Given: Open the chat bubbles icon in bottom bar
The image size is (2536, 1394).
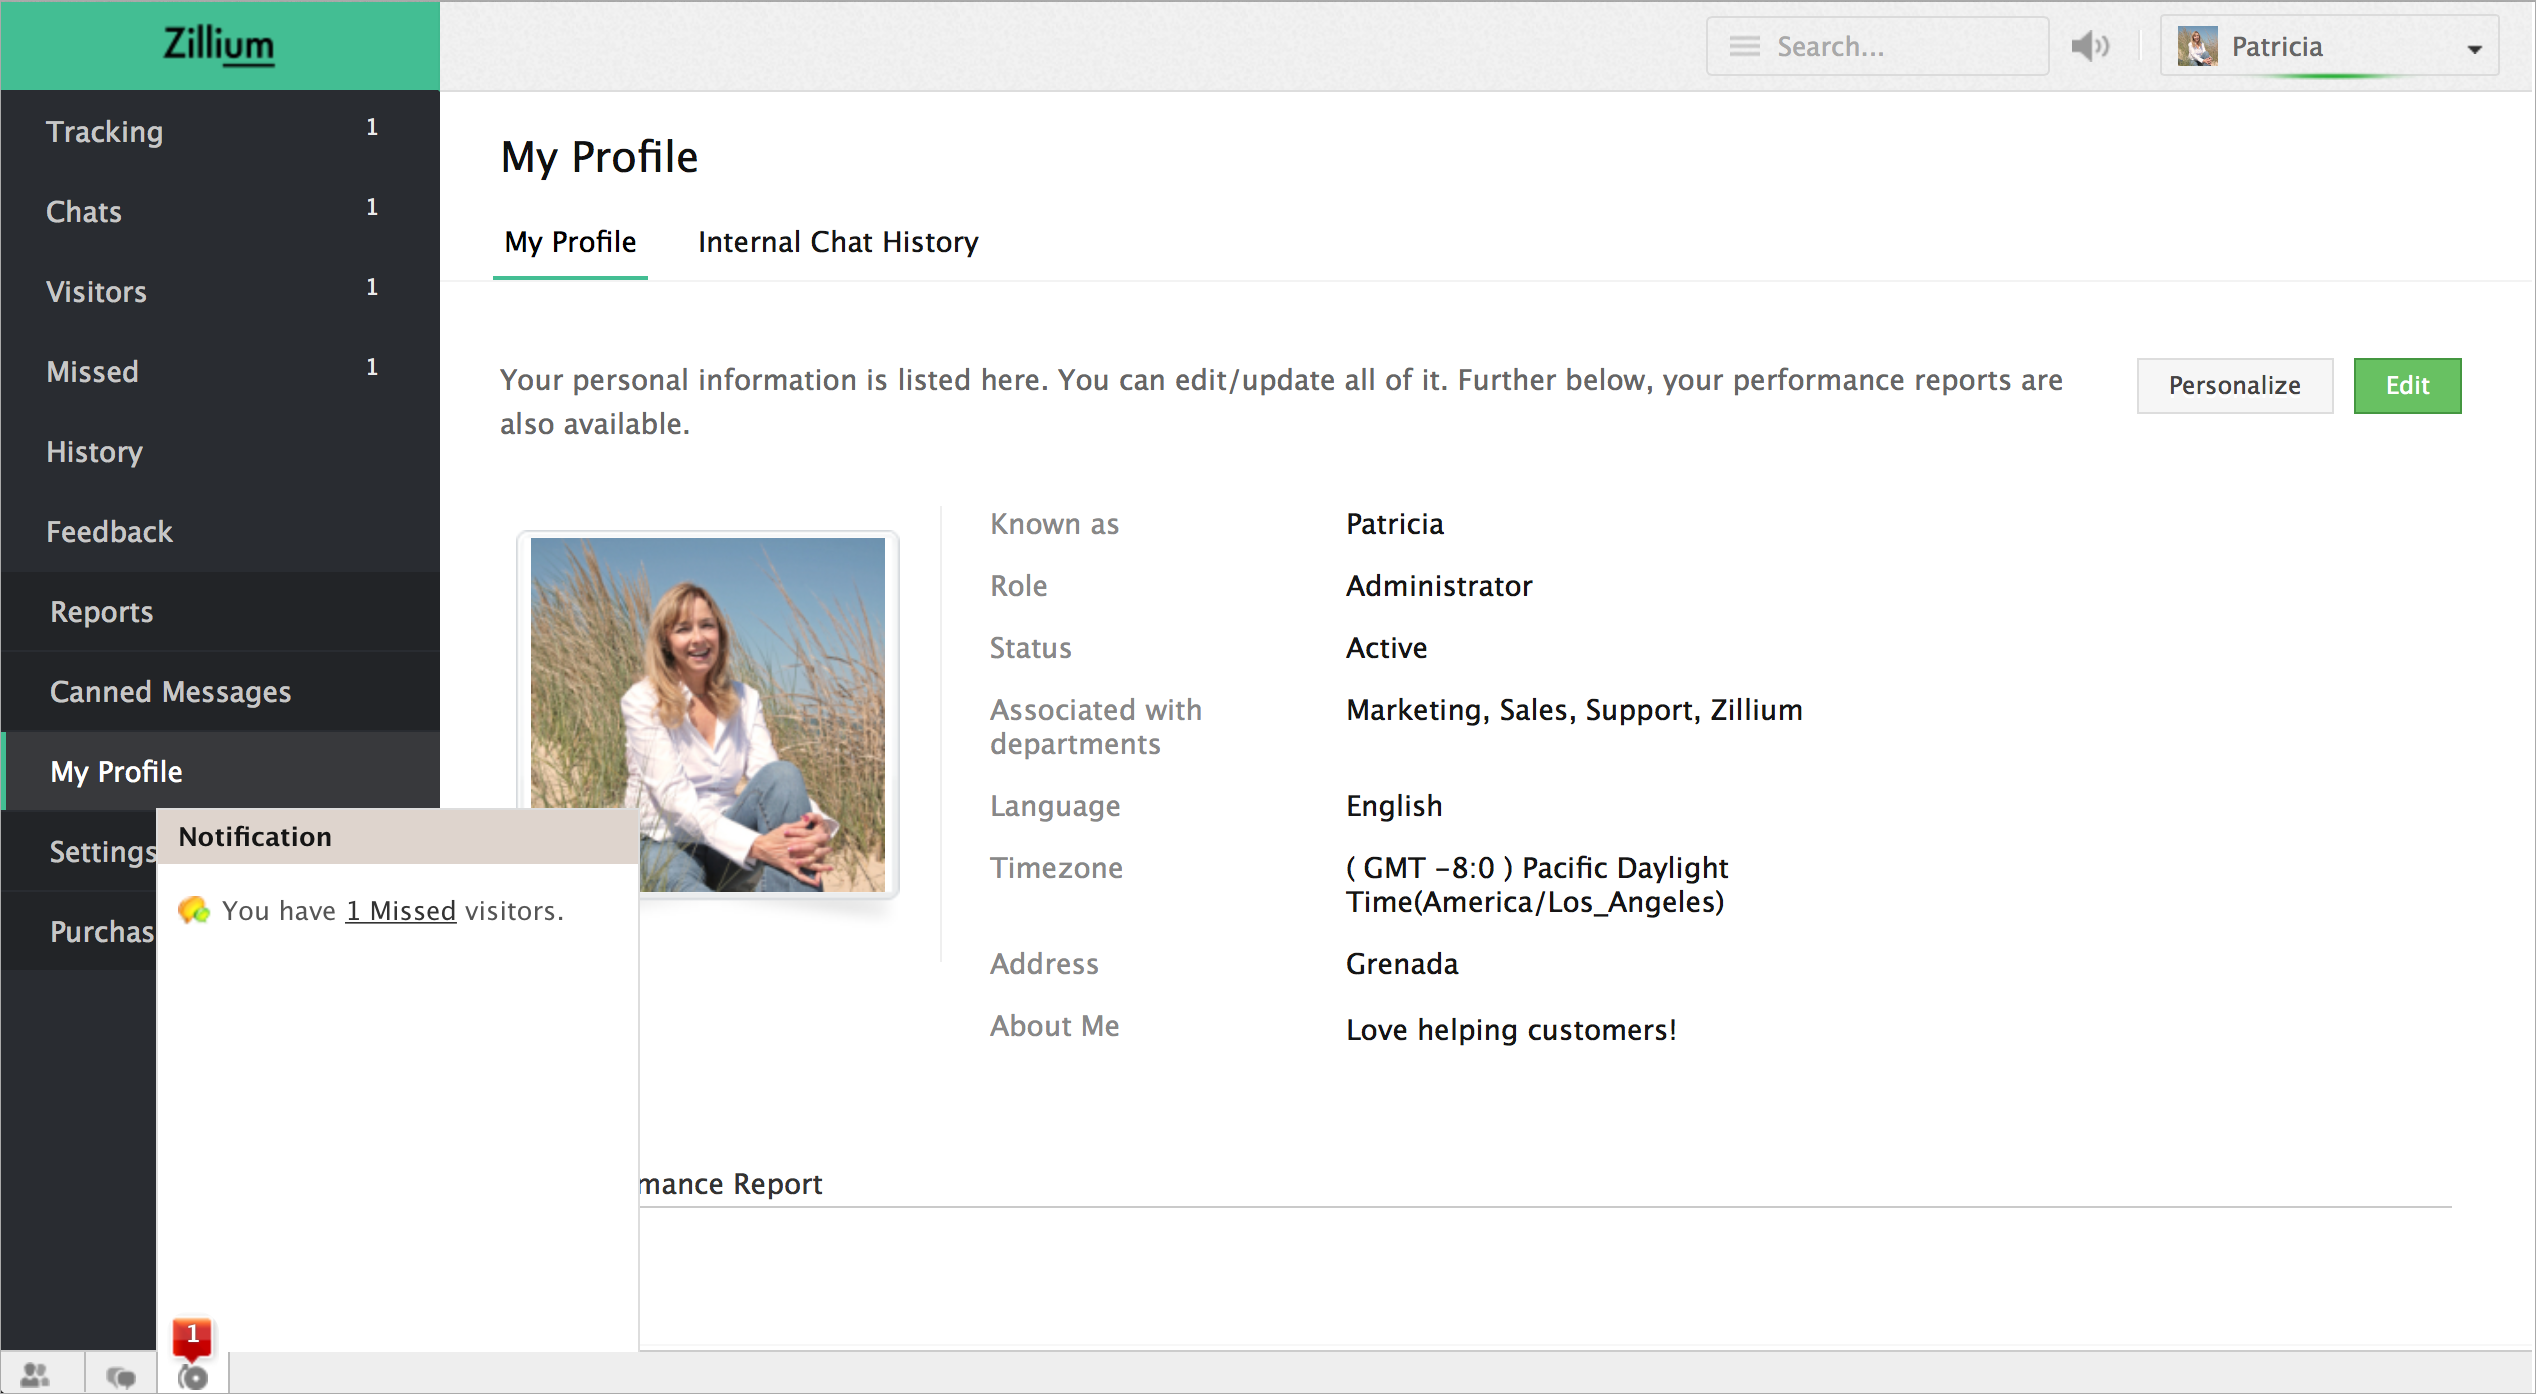Looking at the screenshot, I should pos(121,1377).
